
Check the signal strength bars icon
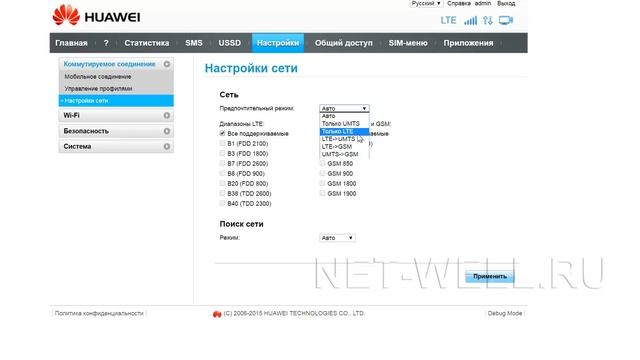(470, 20)
